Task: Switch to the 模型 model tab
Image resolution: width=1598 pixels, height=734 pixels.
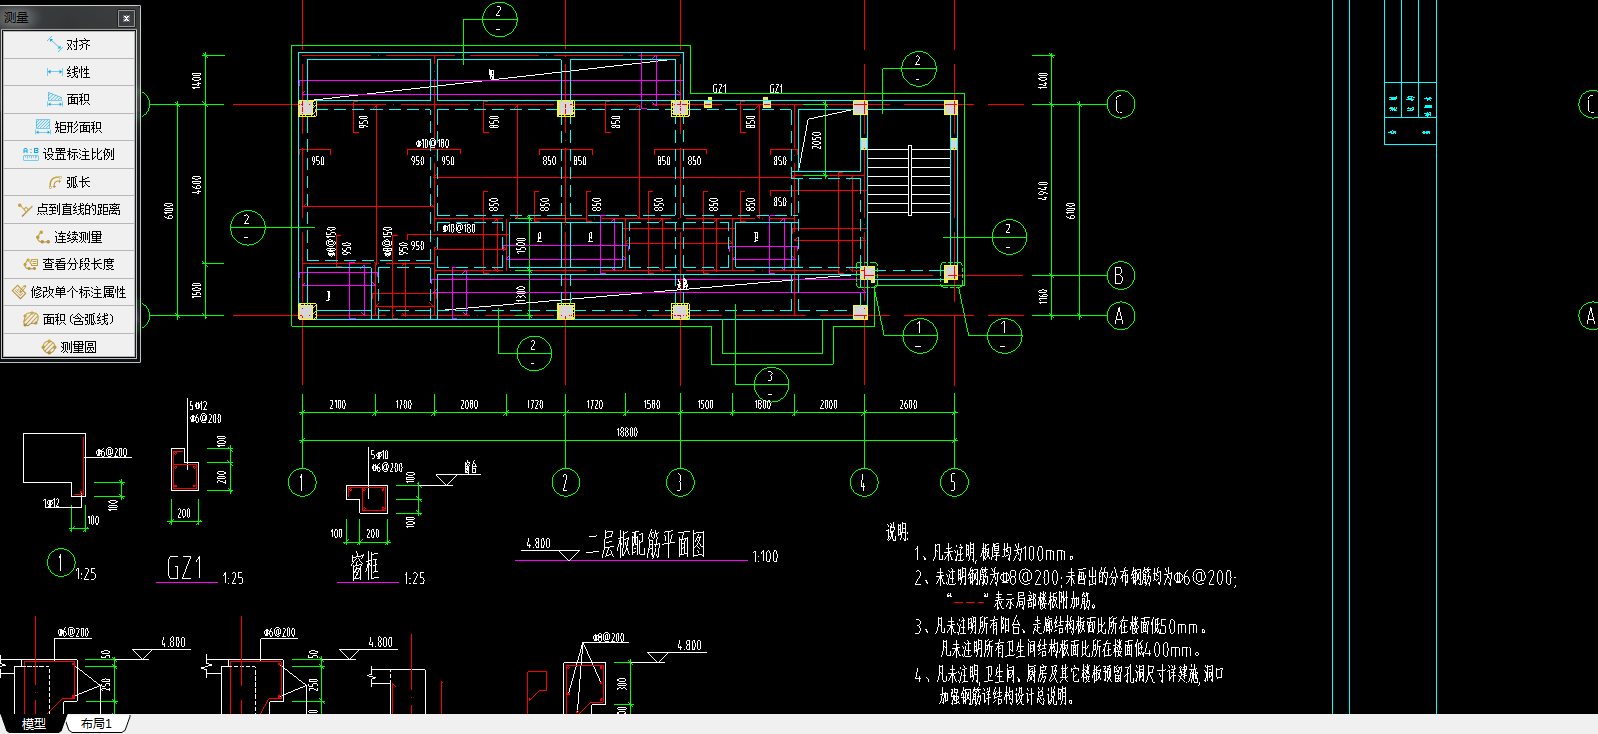Action: [33, 723]
